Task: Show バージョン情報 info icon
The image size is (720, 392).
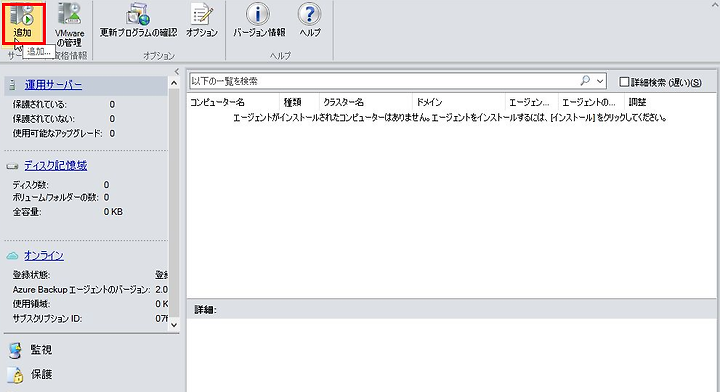Action: 259,14
